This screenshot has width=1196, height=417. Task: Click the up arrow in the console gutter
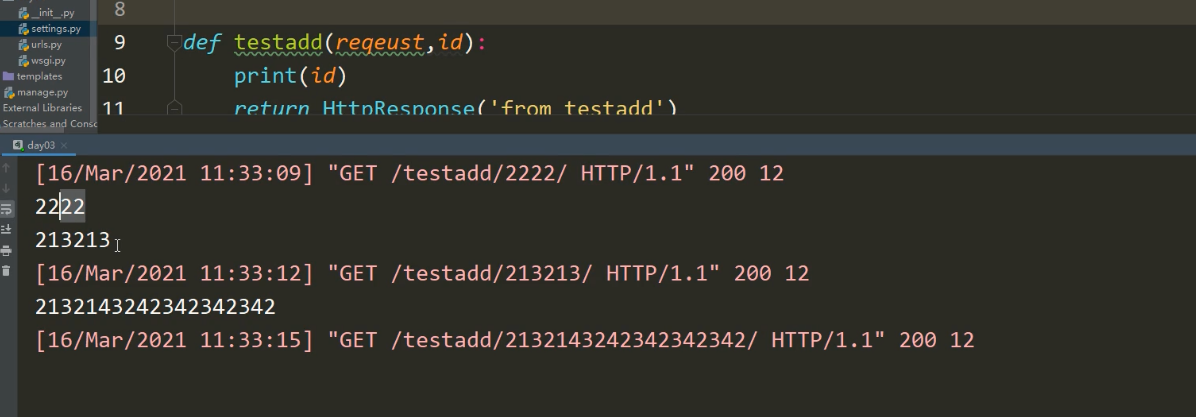pos(7,168)
